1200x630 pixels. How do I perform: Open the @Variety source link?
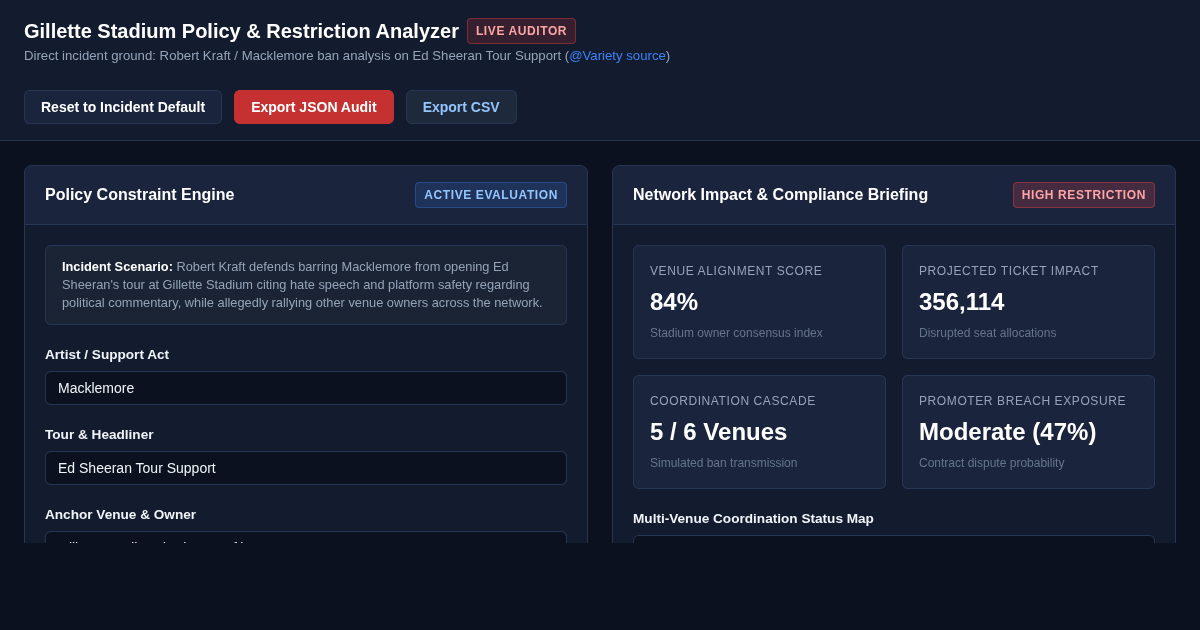click(617, 56)
